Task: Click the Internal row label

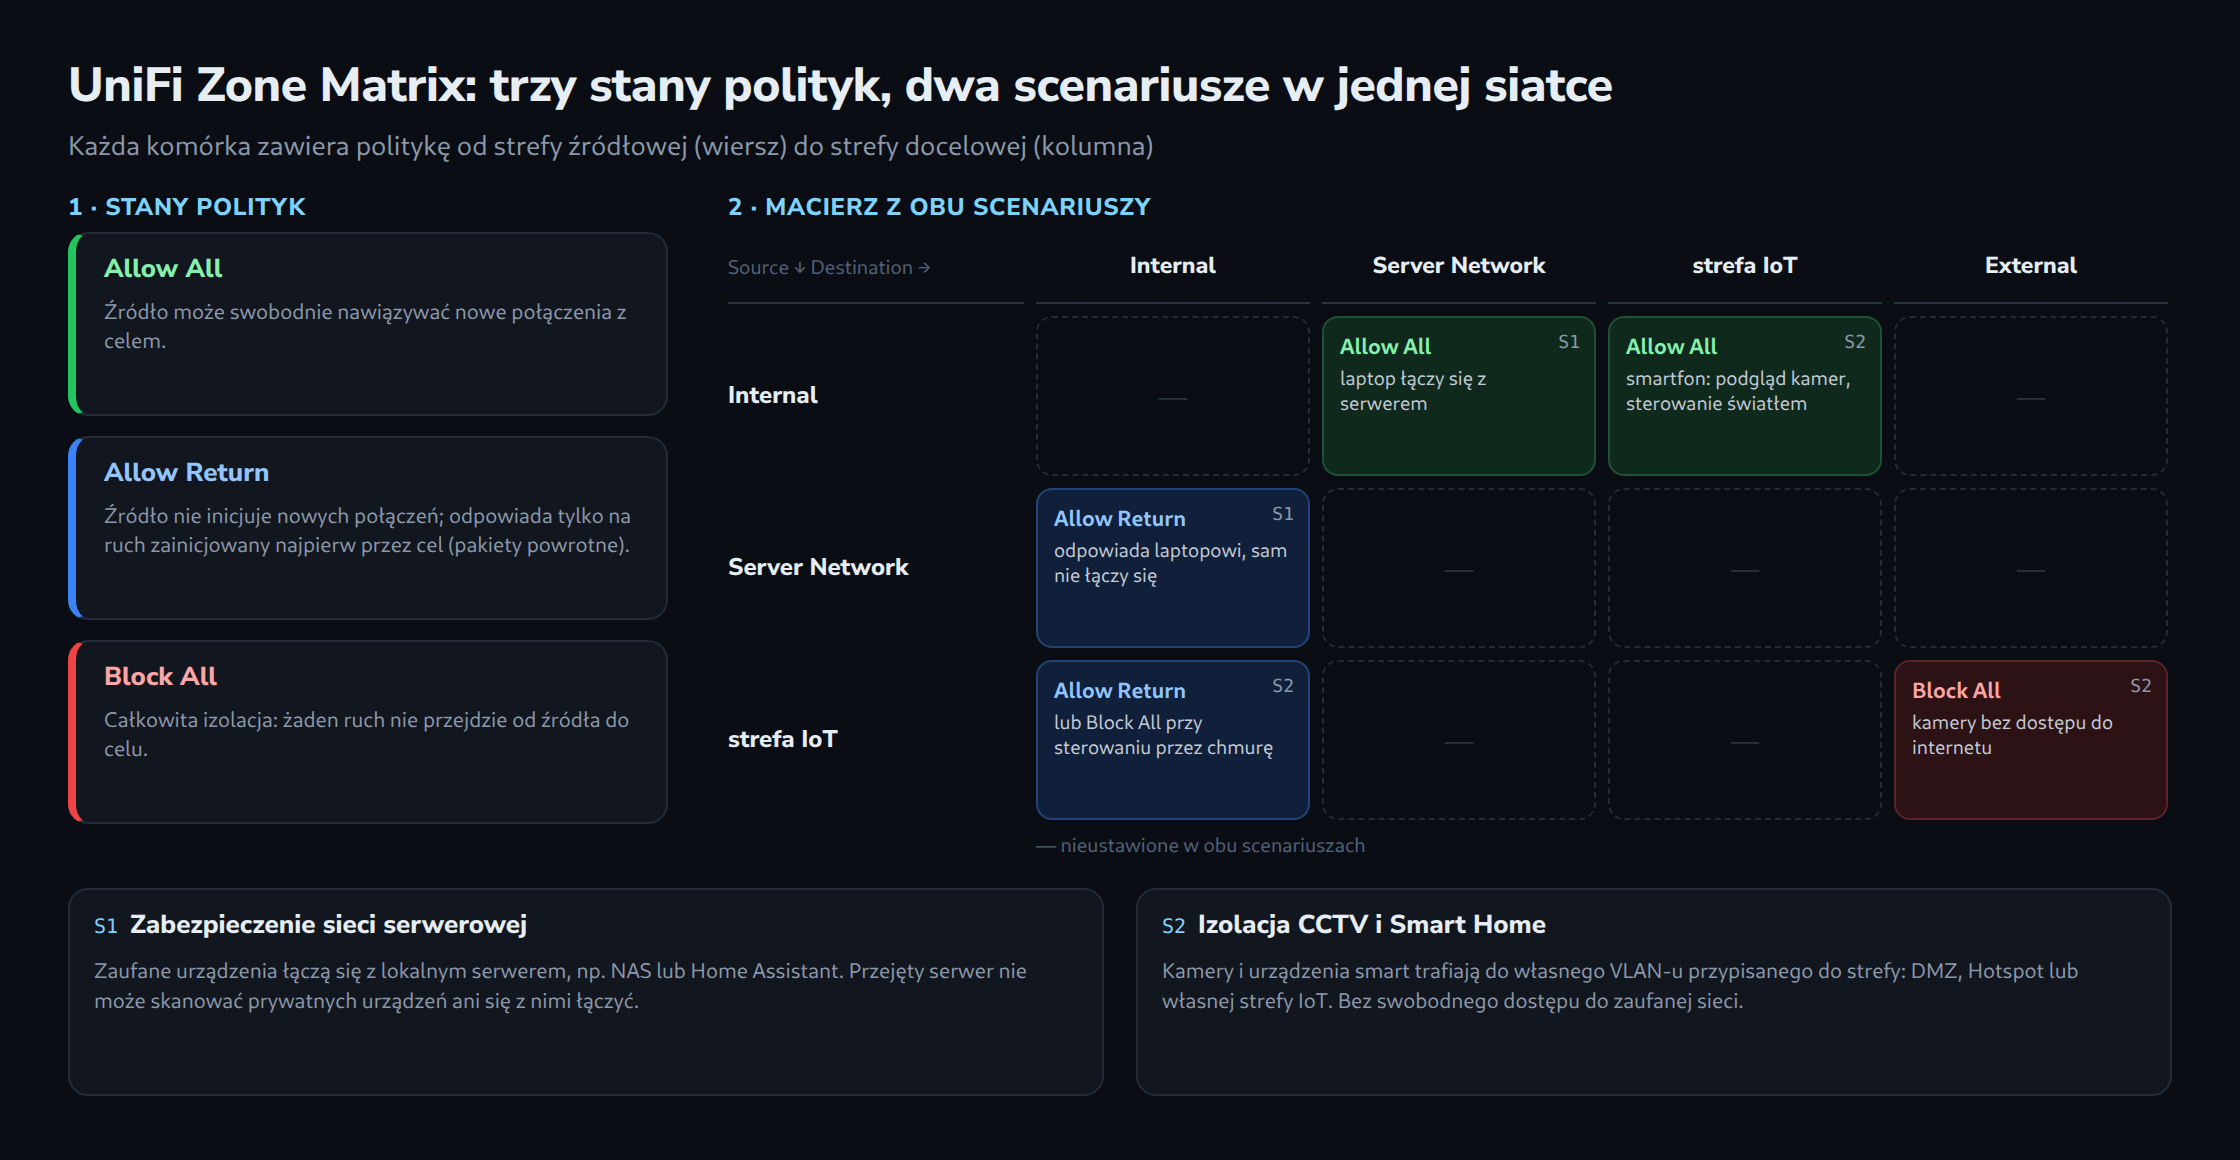Action: (773, 395)
